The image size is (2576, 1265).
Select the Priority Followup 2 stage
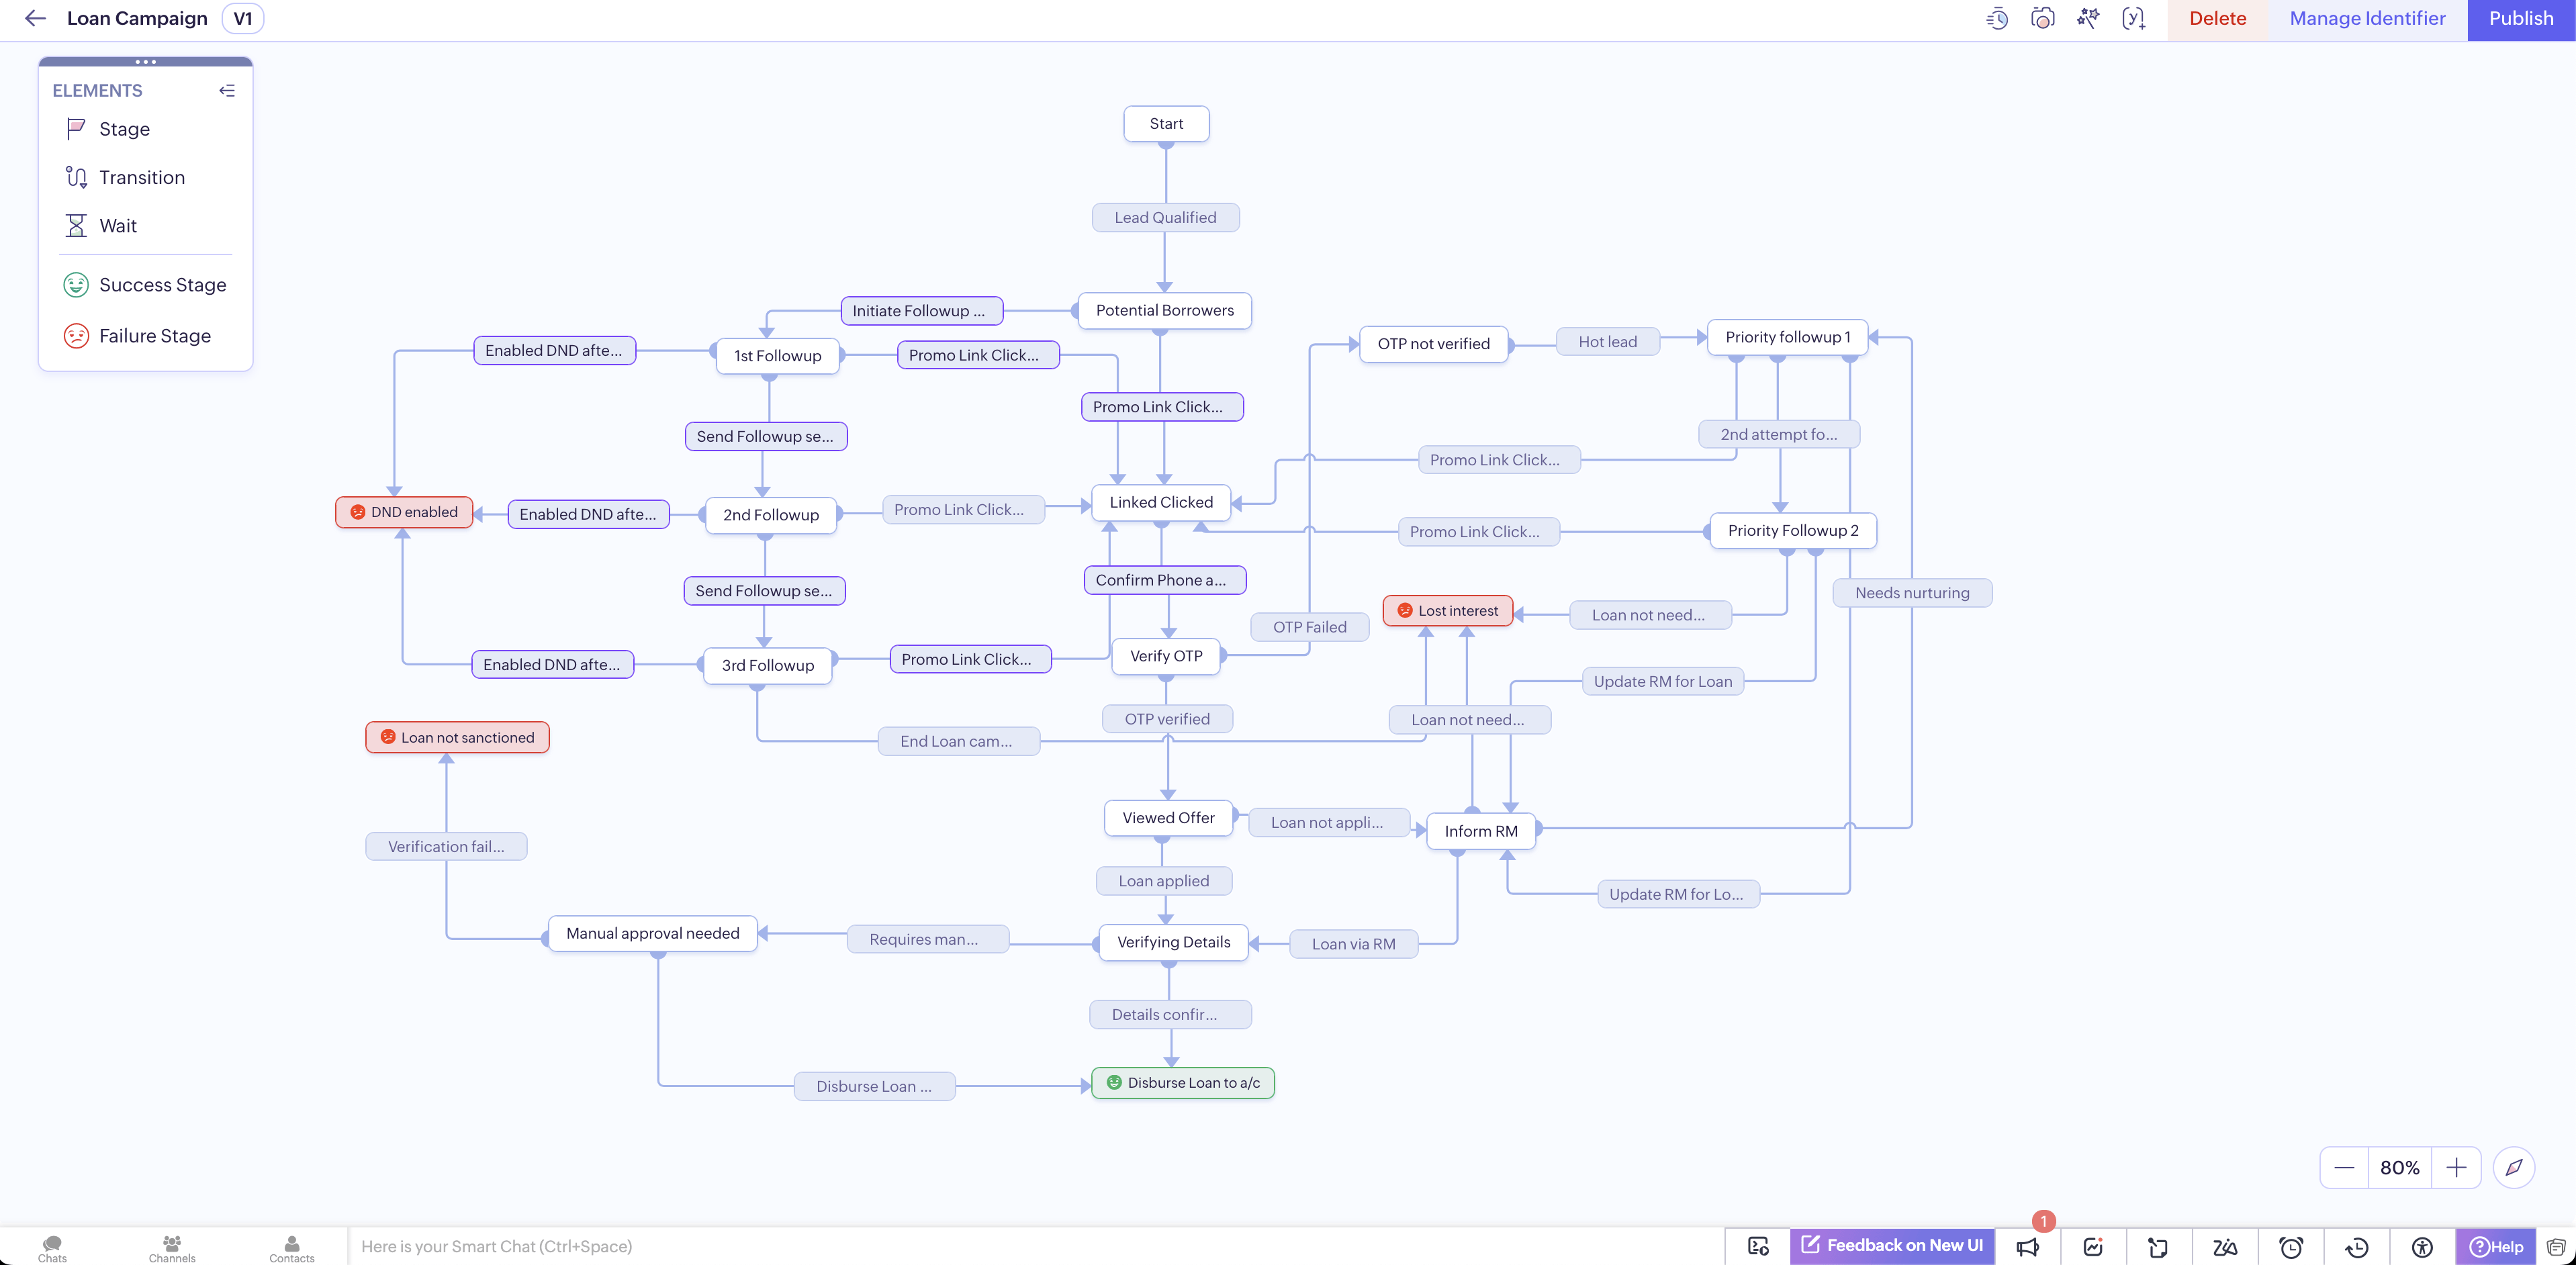tap(1793, 531)
